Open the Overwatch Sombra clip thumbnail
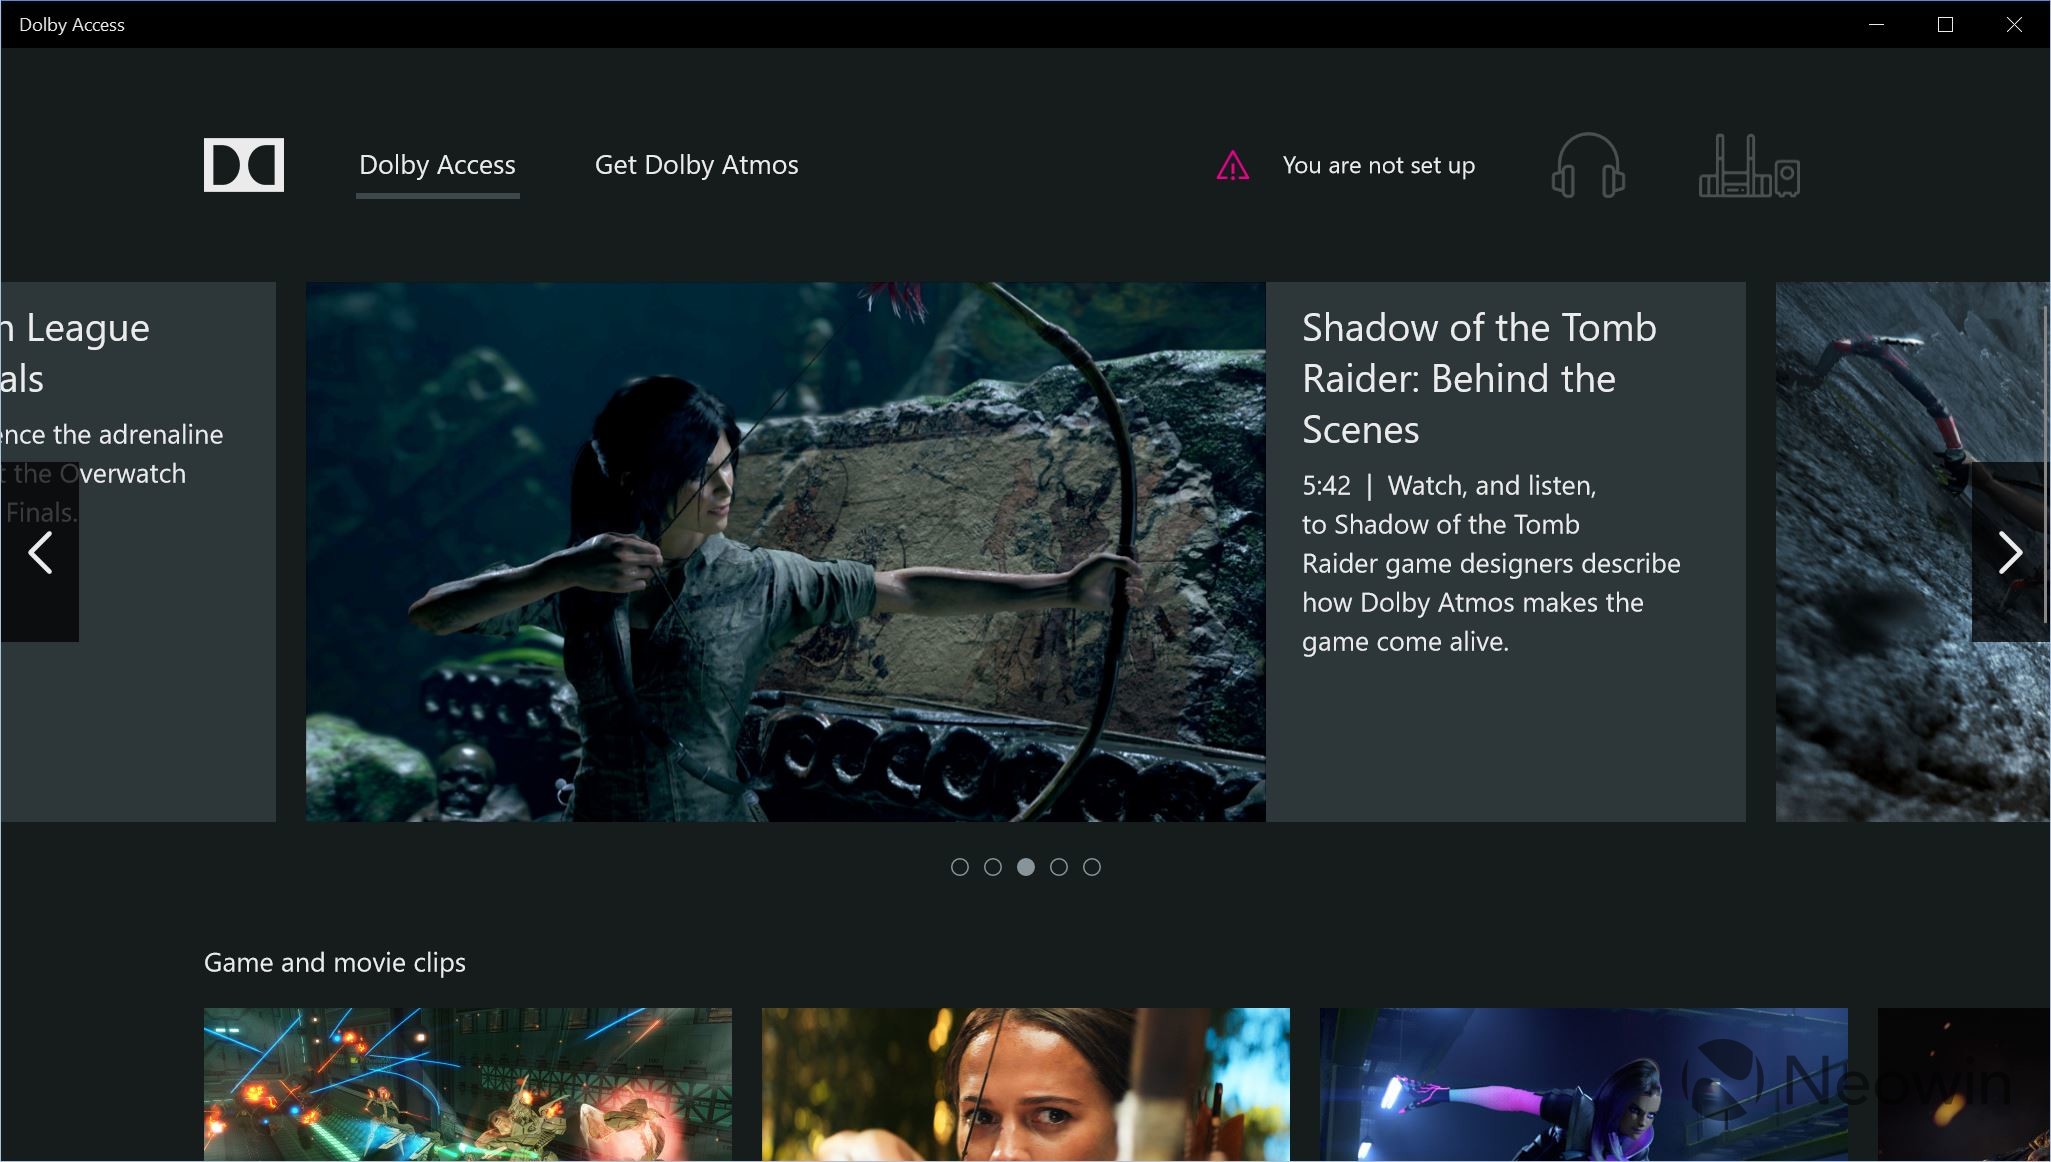2051x1162 pixels. click(1583, 1084)
